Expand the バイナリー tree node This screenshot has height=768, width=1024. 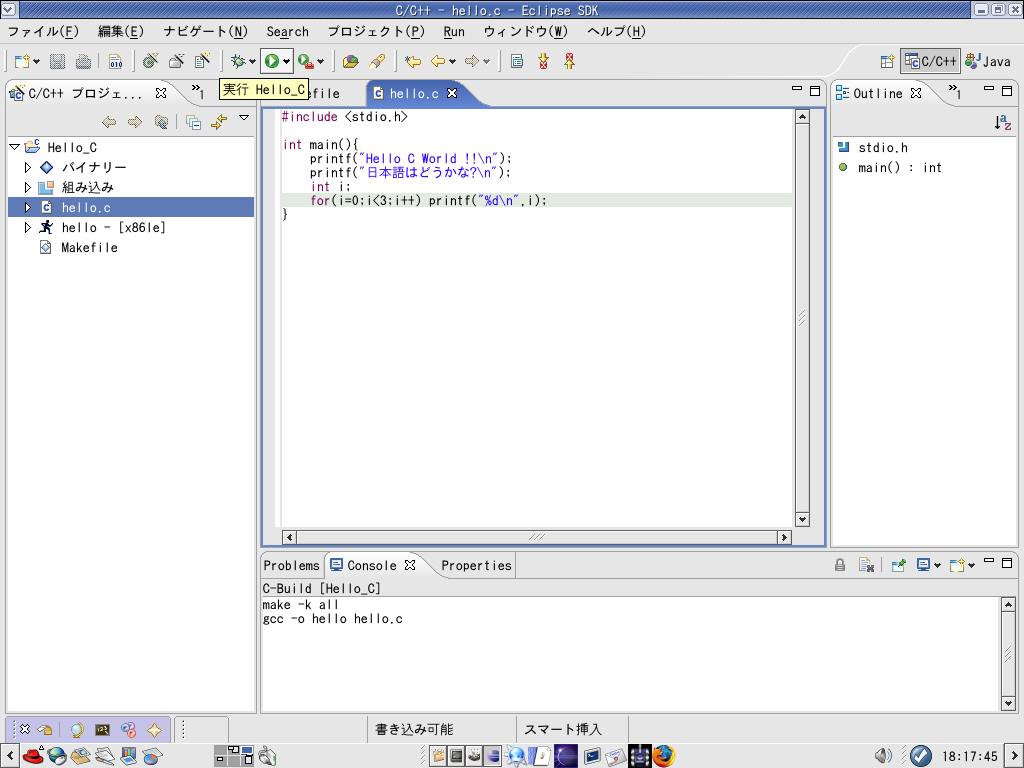pyautogui.click(x=27, y=168)
